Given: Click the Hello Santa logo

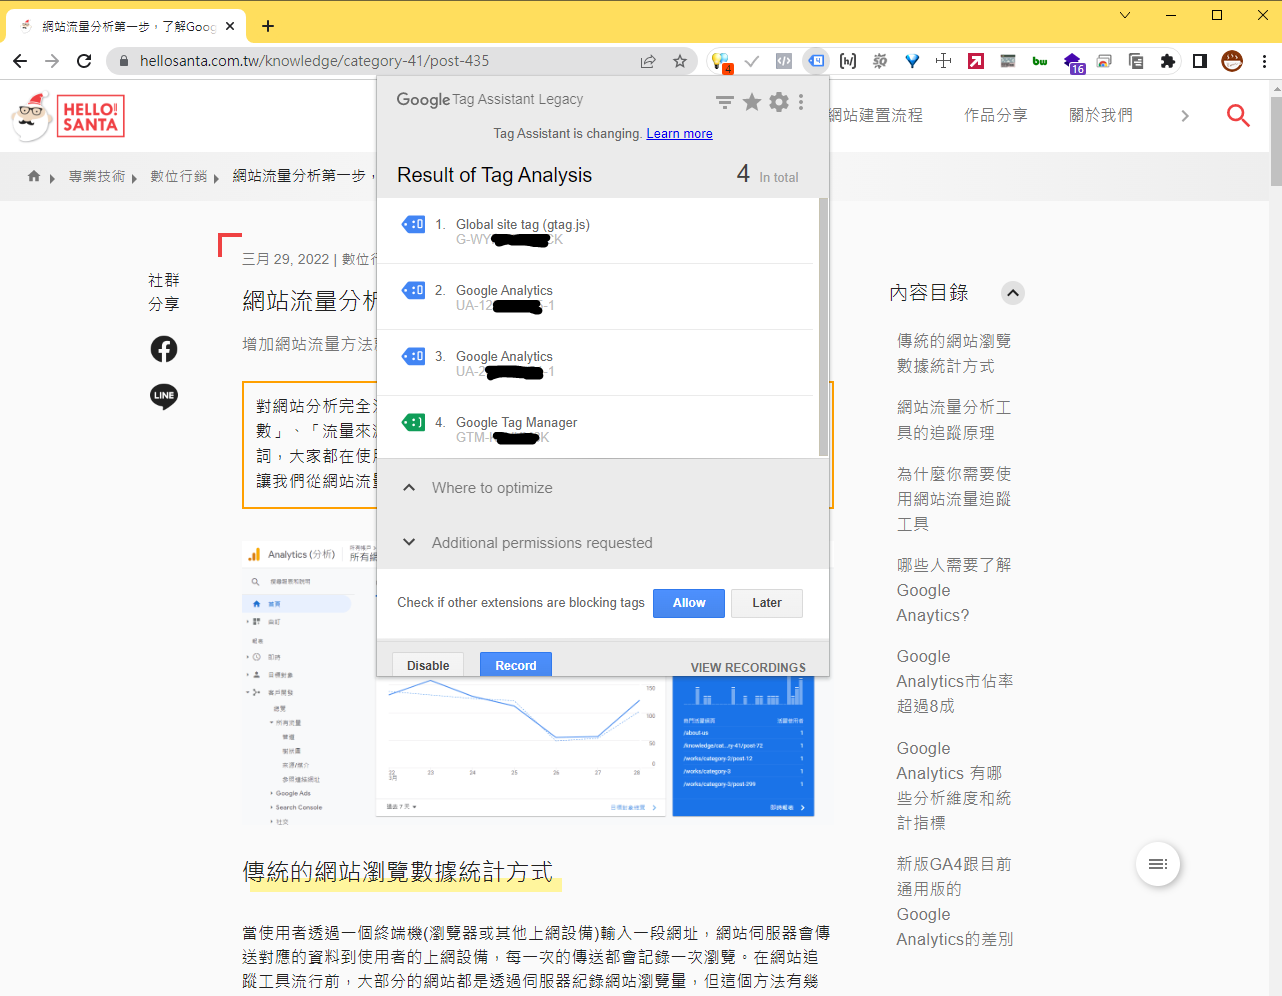Looking at the screenshot, I should pos(68,116).
